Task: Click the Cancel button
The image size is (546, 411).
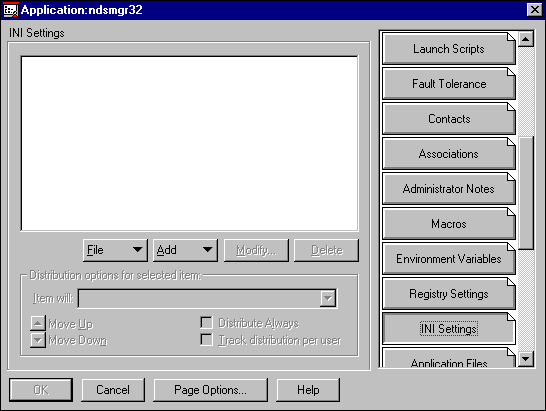Action: [x=113, y=390]
